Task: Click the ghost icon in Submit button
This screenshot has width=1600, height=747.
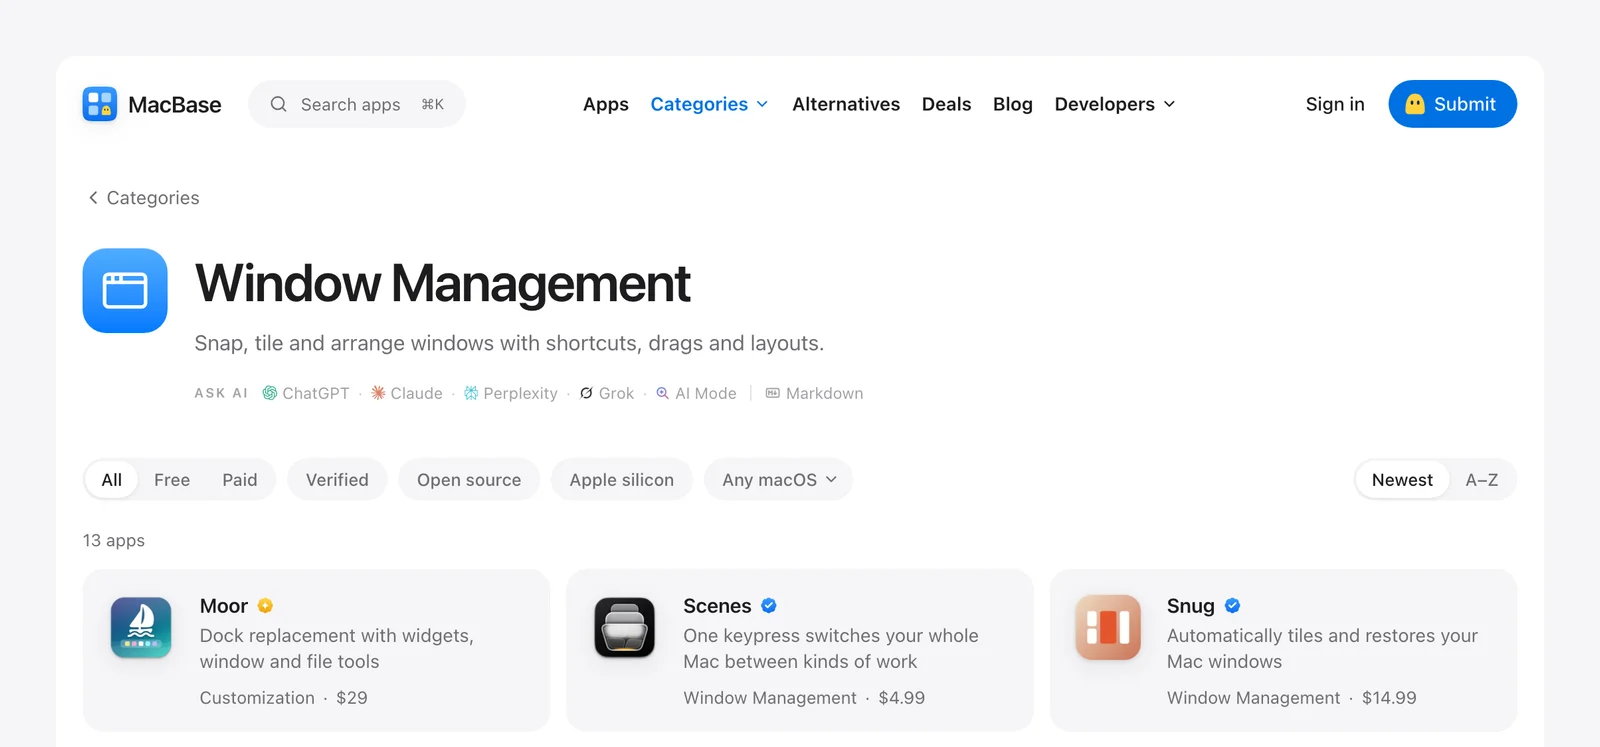Action: [1415, 104]
